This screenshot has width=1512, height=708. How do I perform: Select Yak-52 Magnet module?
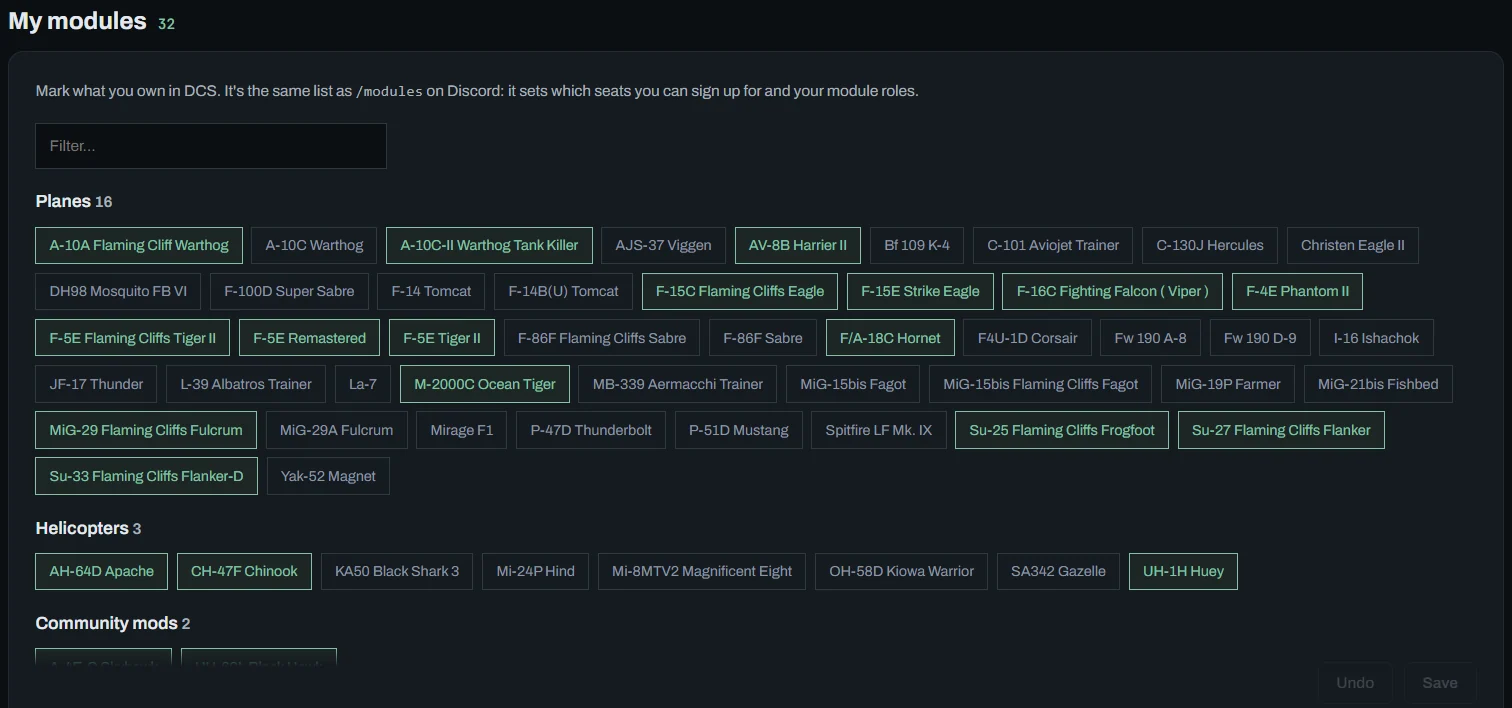click(328, 476)
